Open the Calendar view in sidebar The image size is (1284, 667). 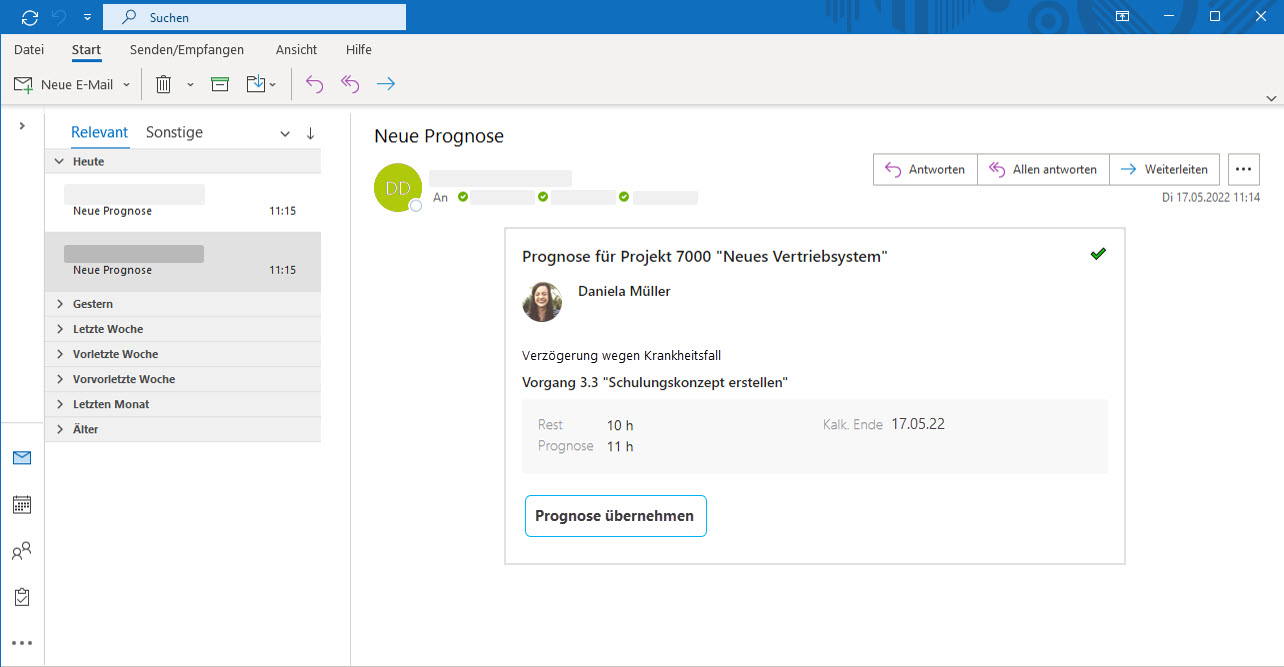click(22, 504)
